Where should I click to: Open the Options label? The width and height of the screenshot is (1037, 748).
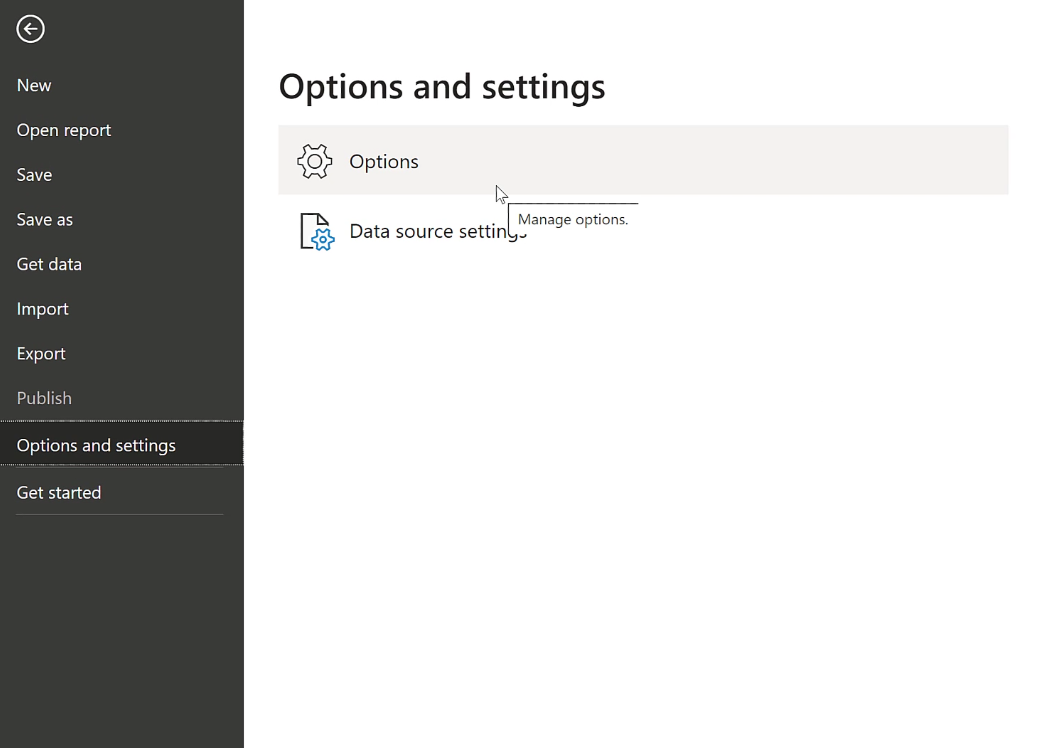[384, 161]
